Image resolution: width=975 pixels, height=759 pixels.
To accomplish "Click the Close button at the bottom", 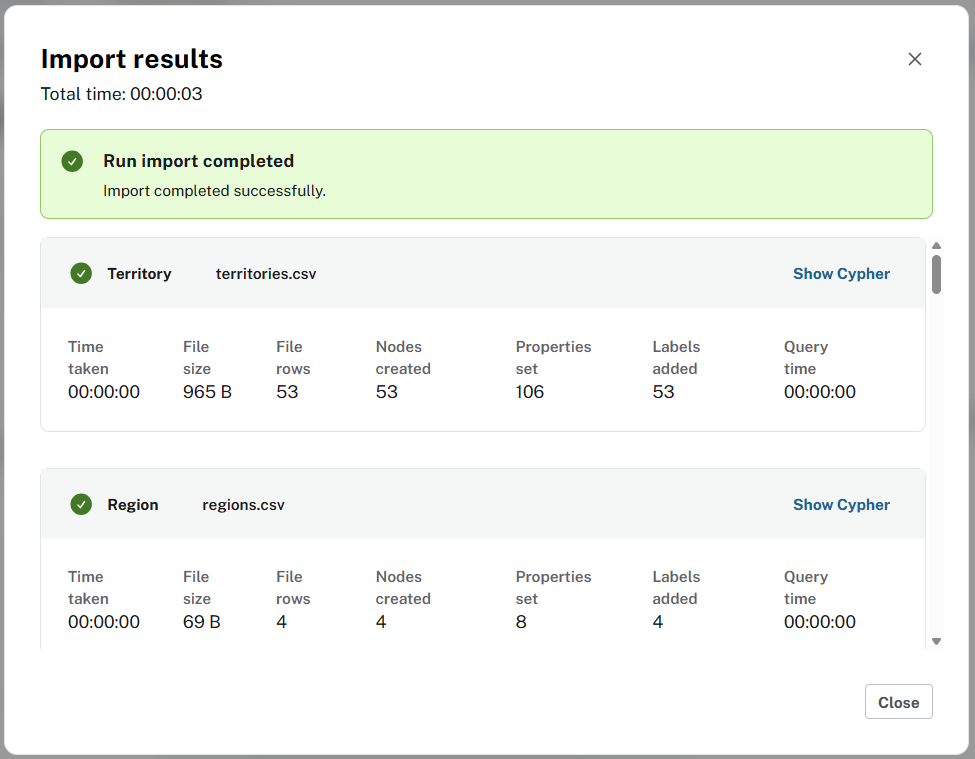I will 898,701.
